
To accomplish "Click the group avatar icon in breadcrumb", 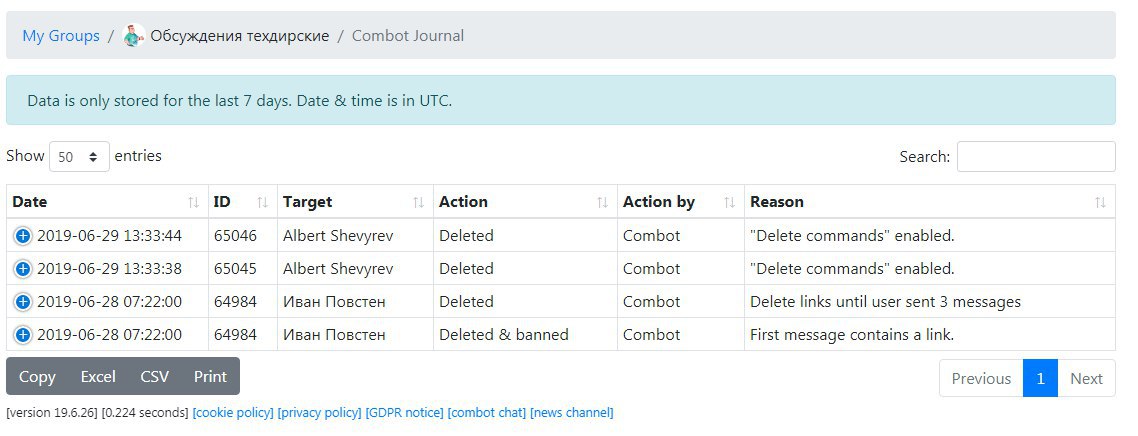I will tap(134, 36).
